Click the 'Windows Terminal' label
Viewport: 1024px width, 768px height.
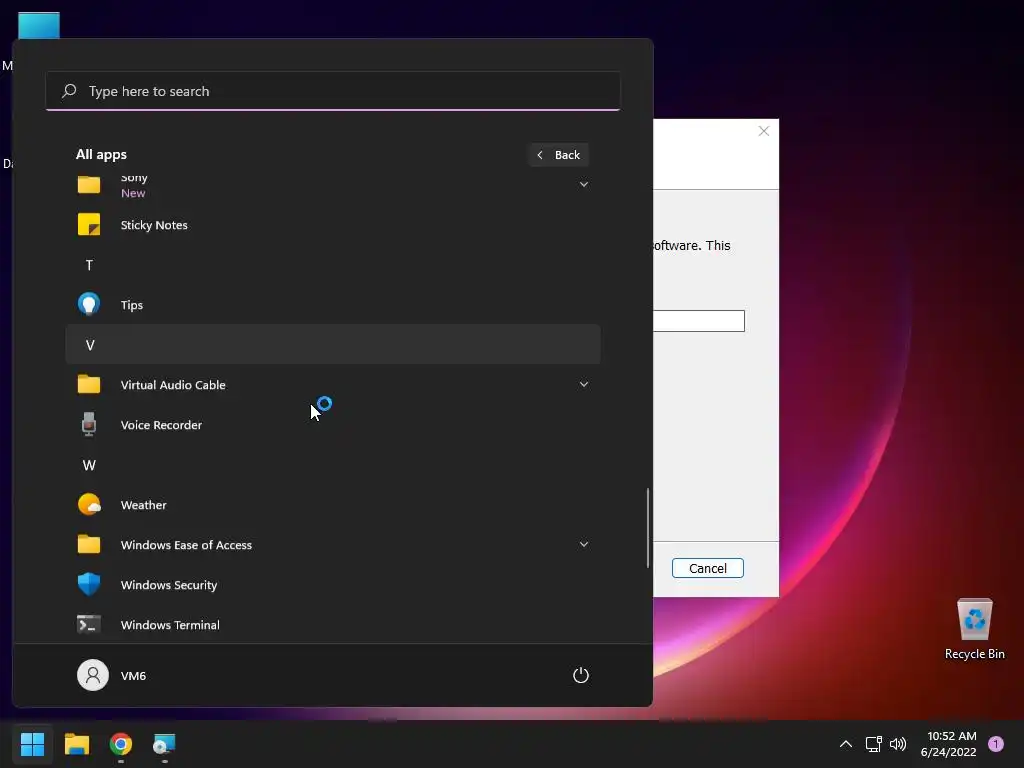click(170, 624)
